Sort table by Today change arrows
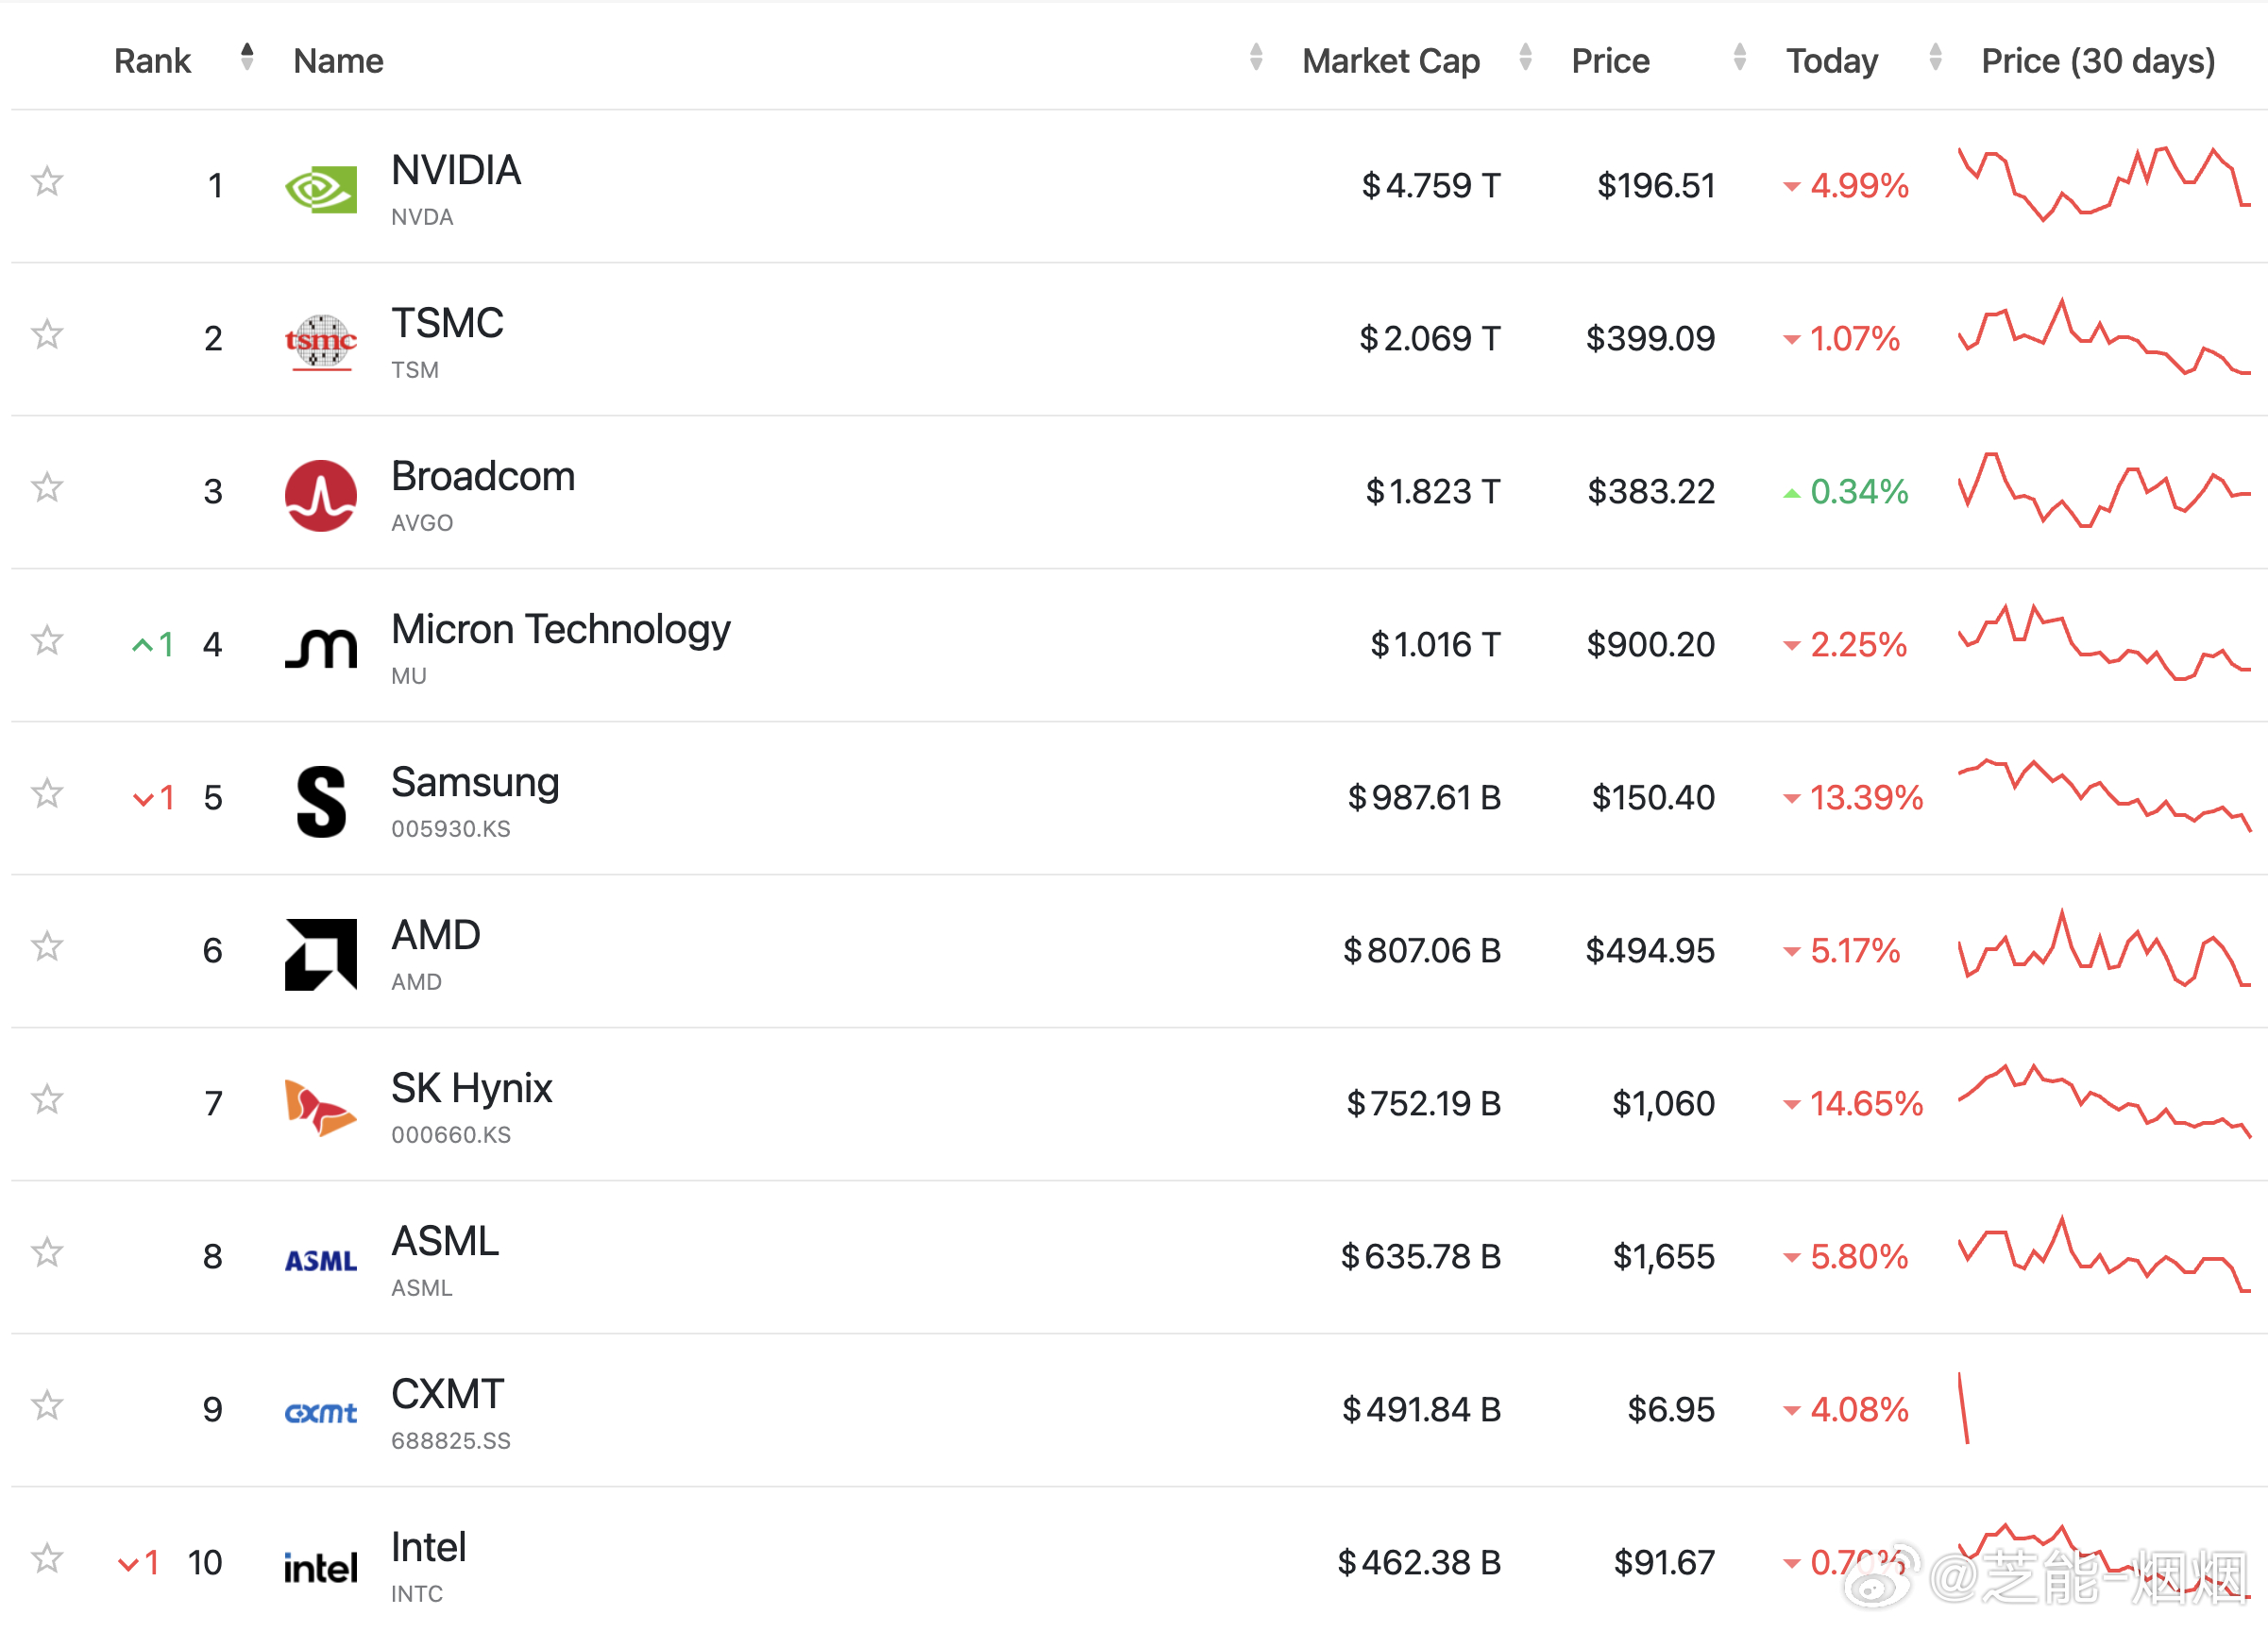The height and width of the screenshot is (1632, 2268). [x=1935, y=57]
